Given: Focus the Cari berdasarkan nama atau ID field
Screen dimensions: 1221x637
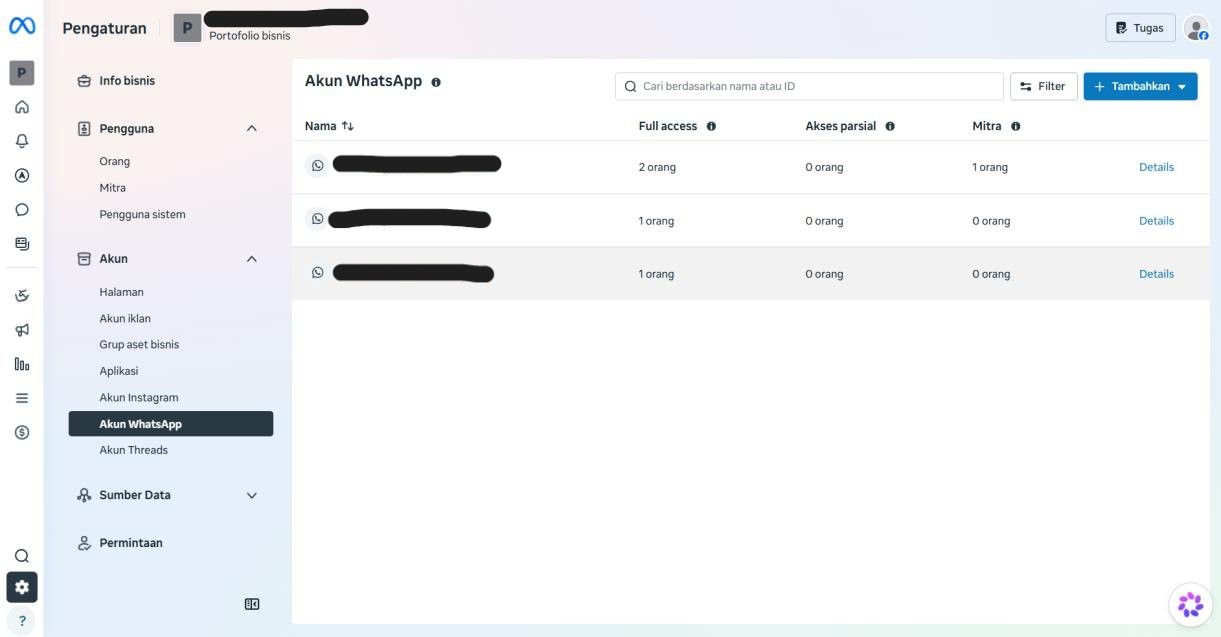Looking at the screenshot, I should click(809, 86).
